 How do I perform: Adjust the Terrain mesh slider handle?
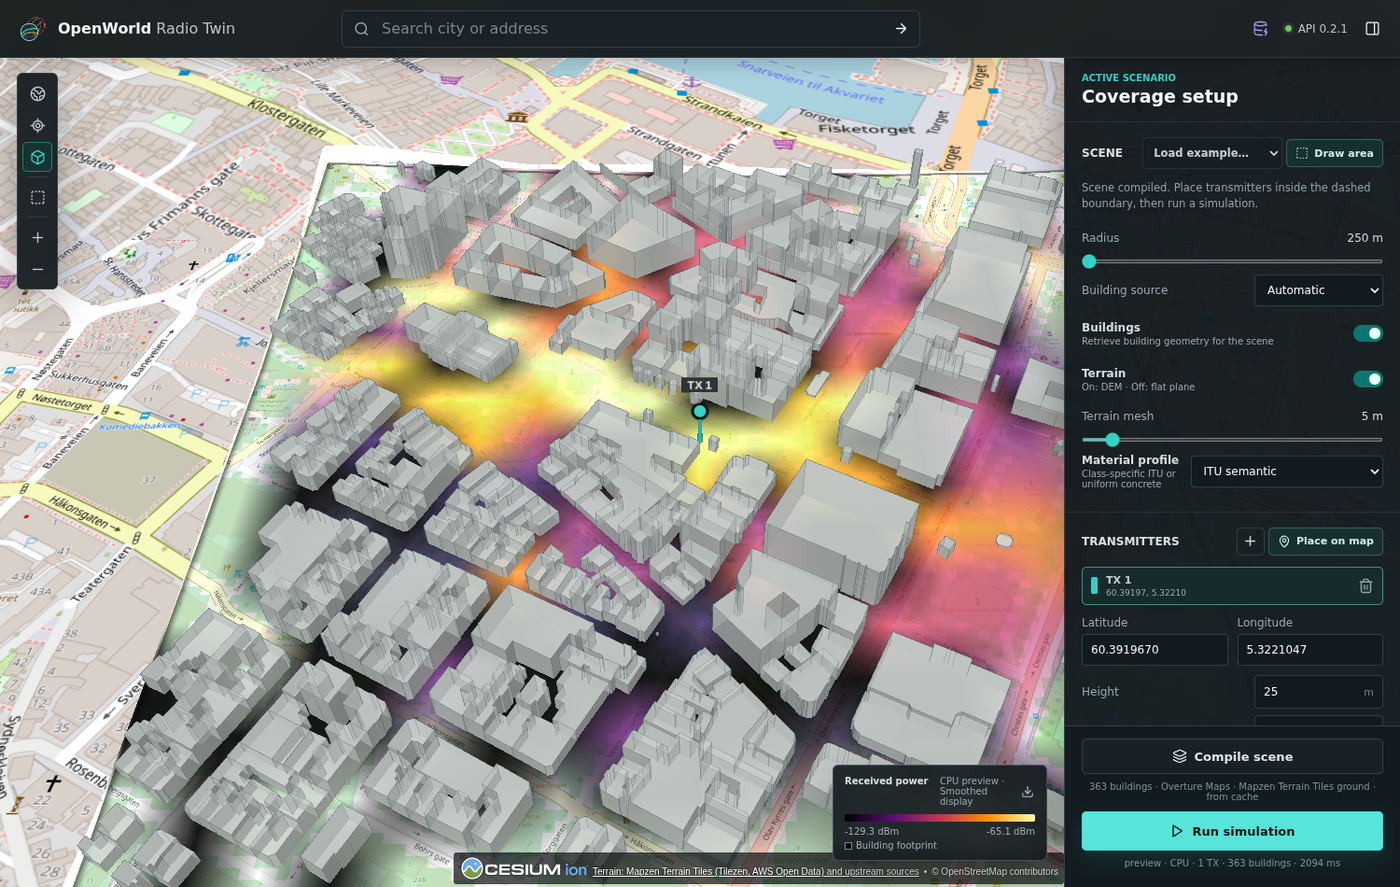[x=1112, y=440]
